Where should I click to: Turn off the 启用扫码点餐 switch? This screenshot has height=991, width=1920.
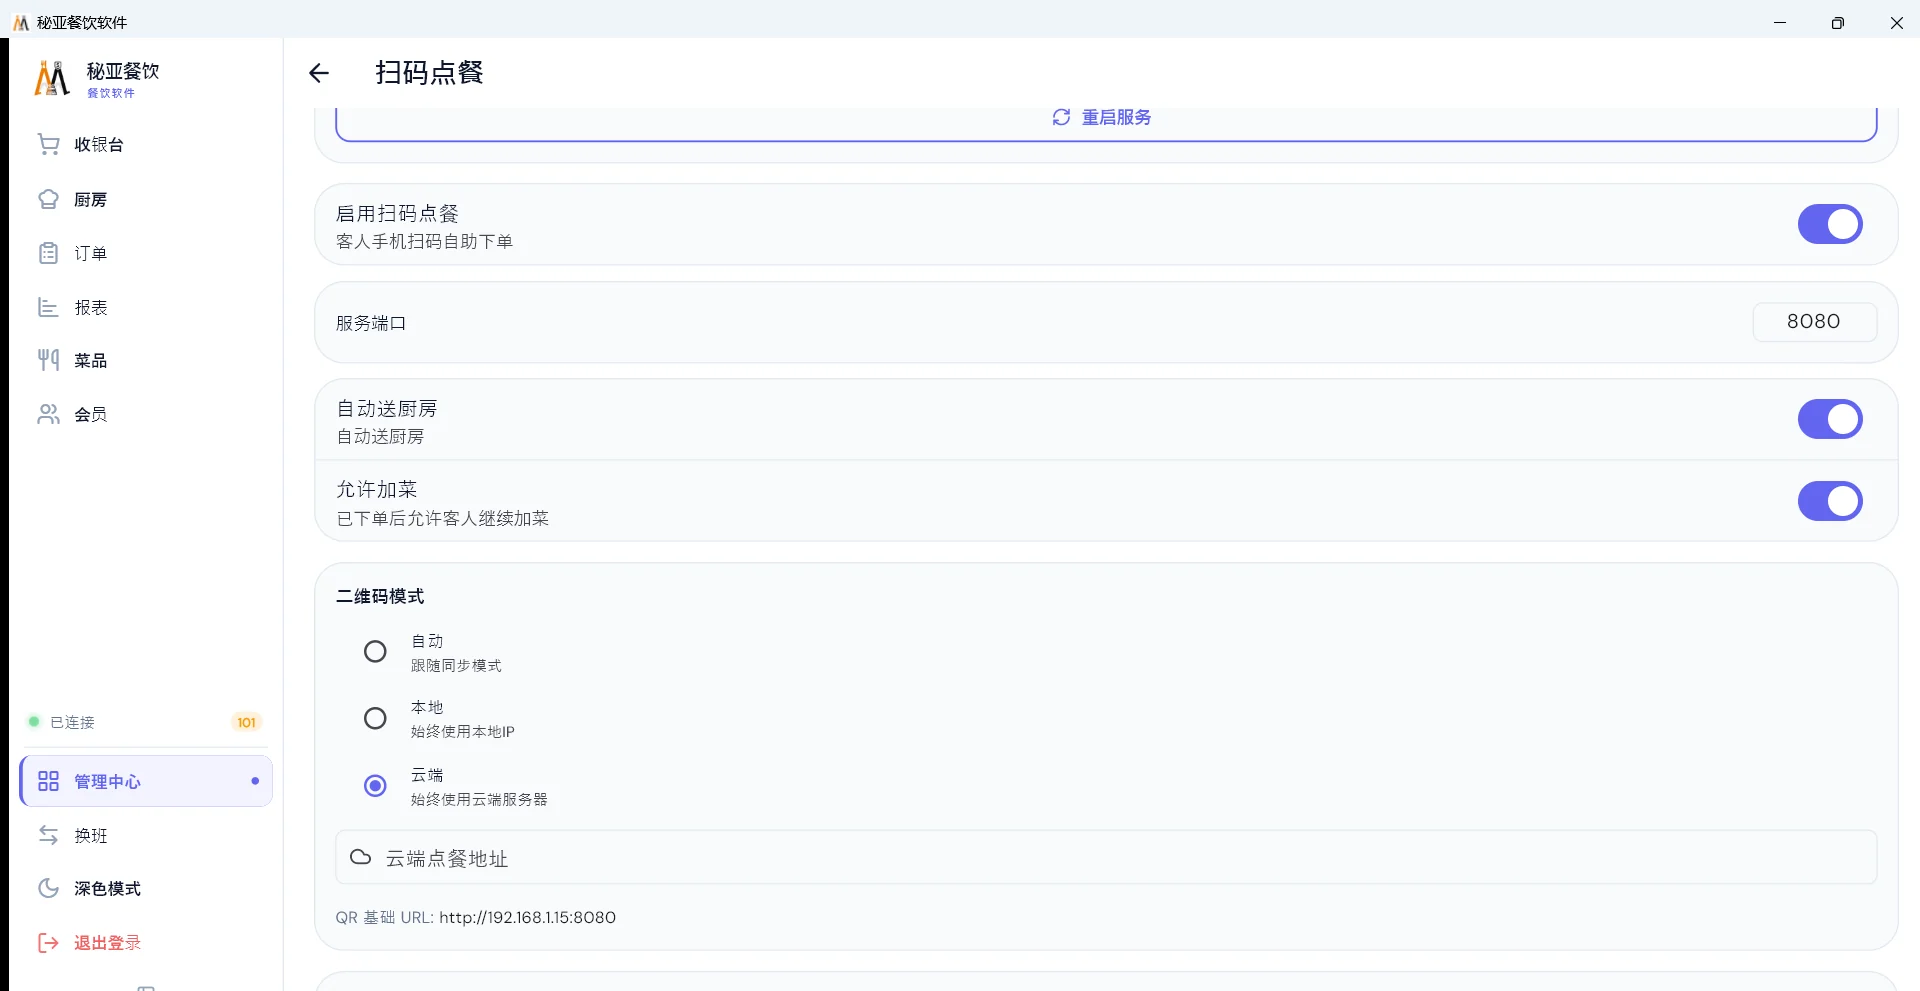(1830, 224)
